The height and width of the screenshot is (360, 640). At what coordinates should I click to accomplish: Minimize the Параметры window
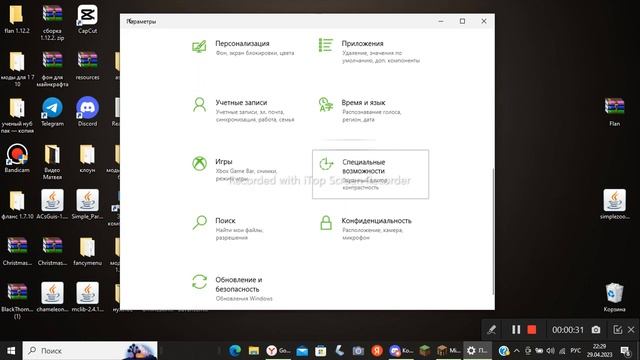click(x=441, y=21)
